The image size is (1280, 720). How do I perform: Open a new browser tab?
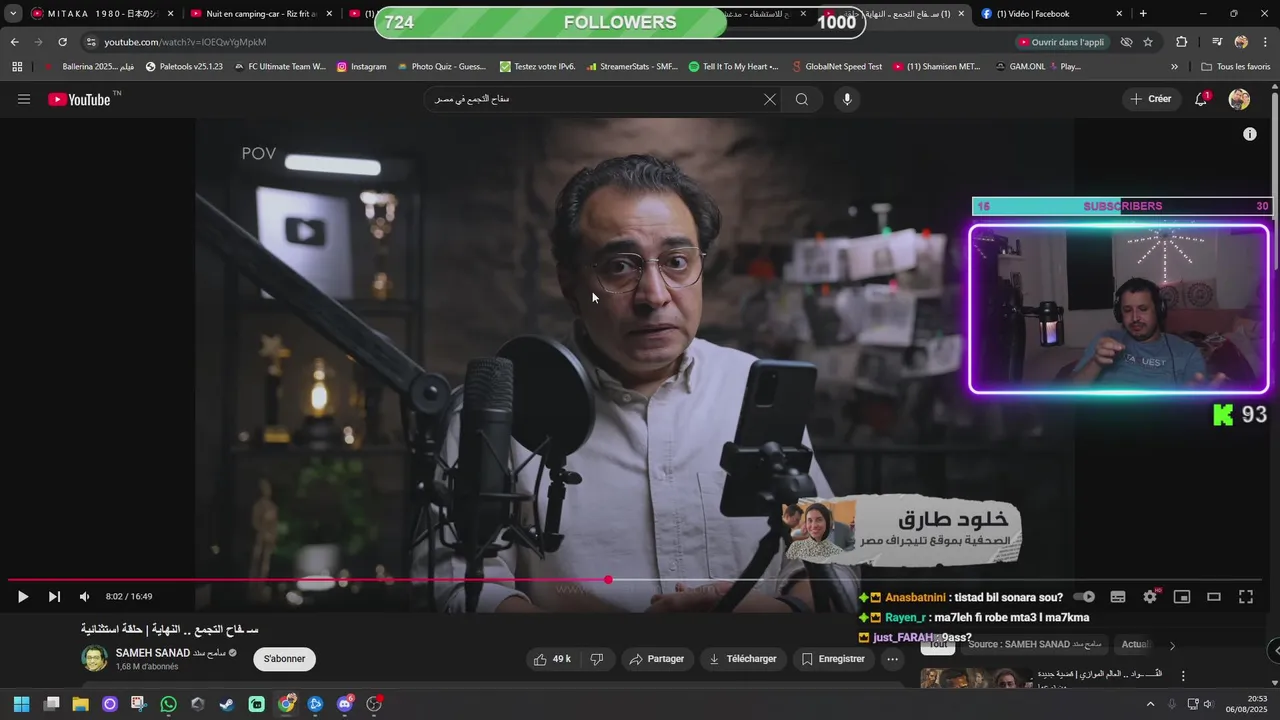click(1143, 14)
